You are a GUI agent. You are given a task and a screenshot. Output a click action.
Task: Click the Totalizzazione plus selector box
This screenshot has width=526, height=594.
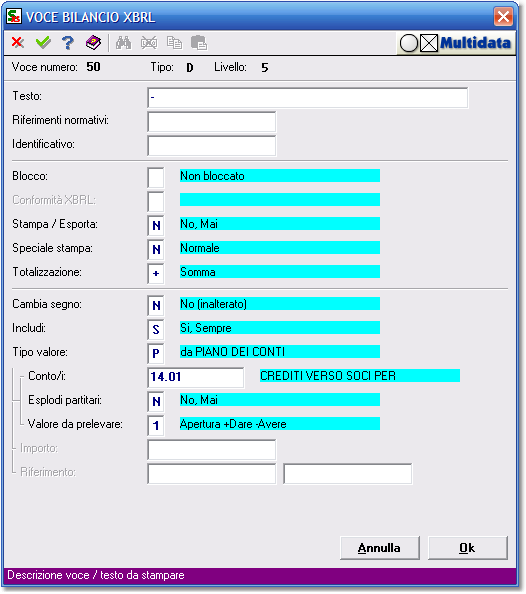pyautogui.click(x=156, y=274)
